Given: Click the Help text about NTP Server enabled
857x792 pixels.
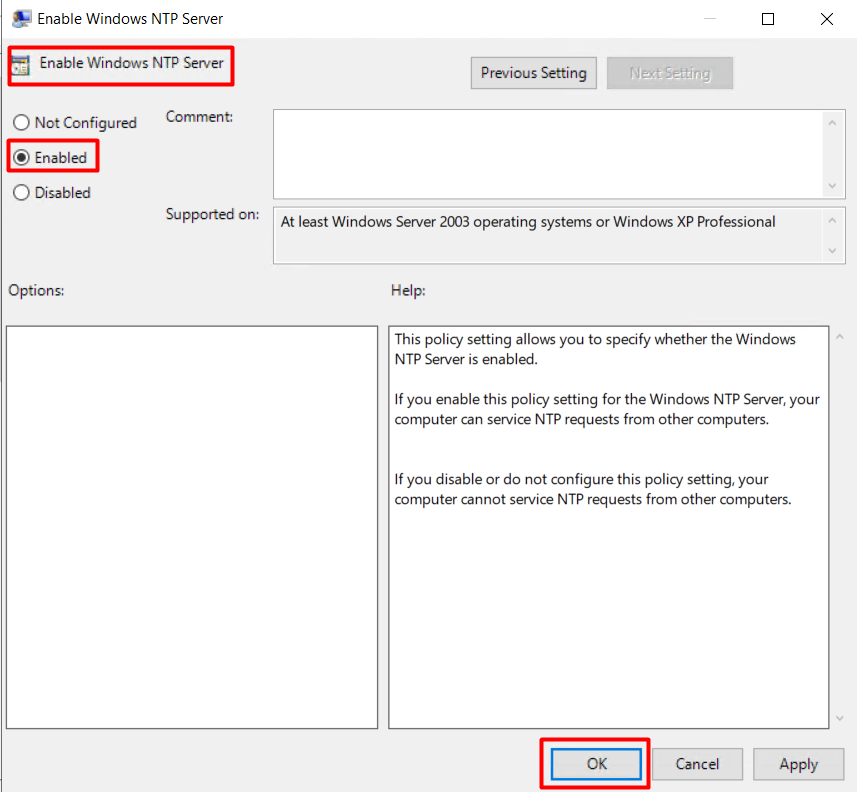Looking at the screenshot, I should [595, 349].
